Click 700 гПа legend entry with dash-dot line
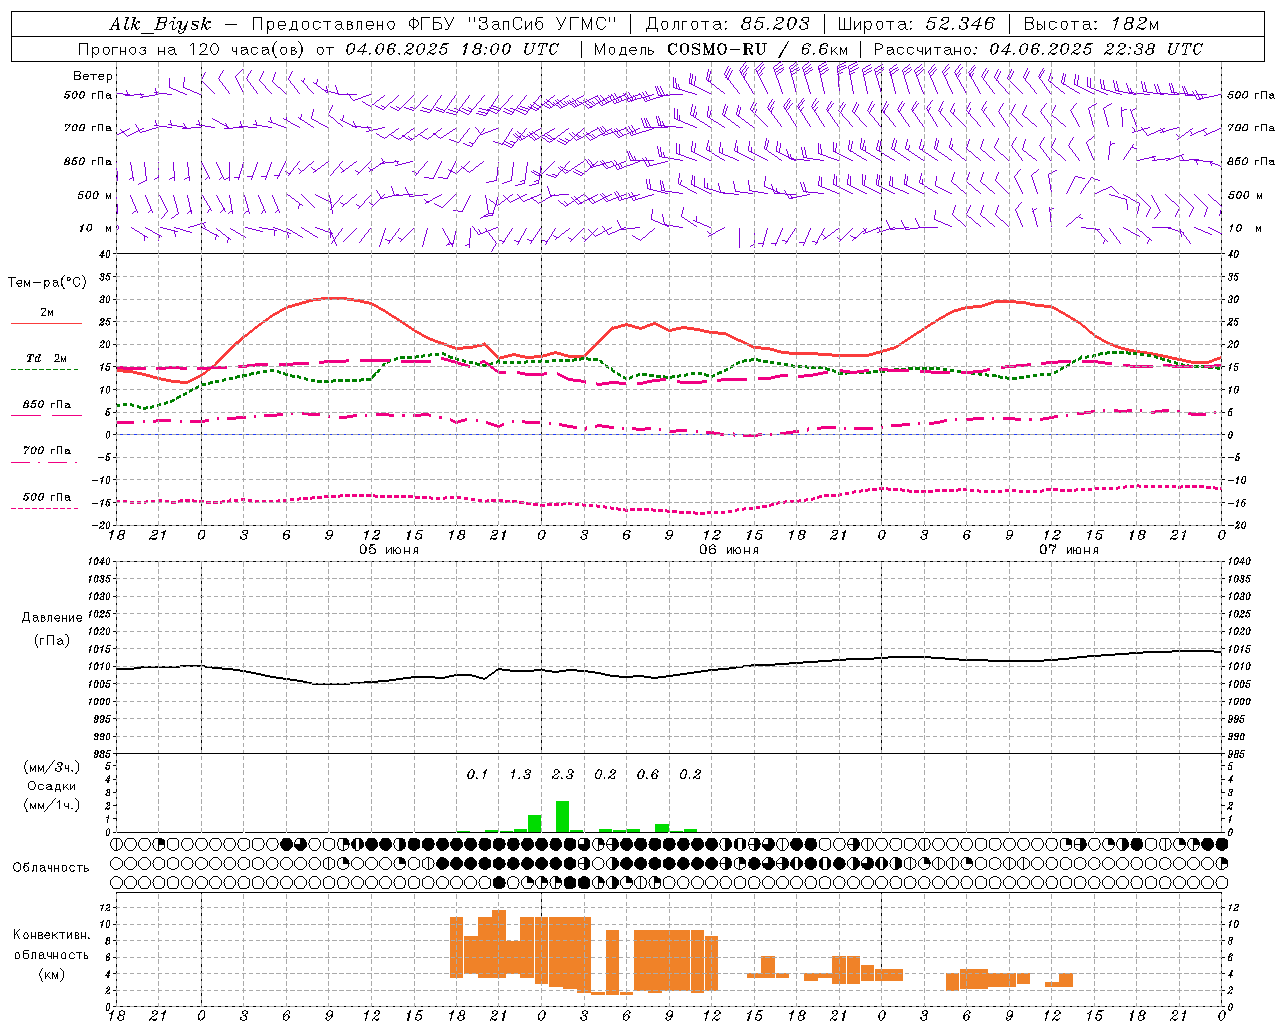This screenshot has height=1024, width=1280. click(47, 451)
